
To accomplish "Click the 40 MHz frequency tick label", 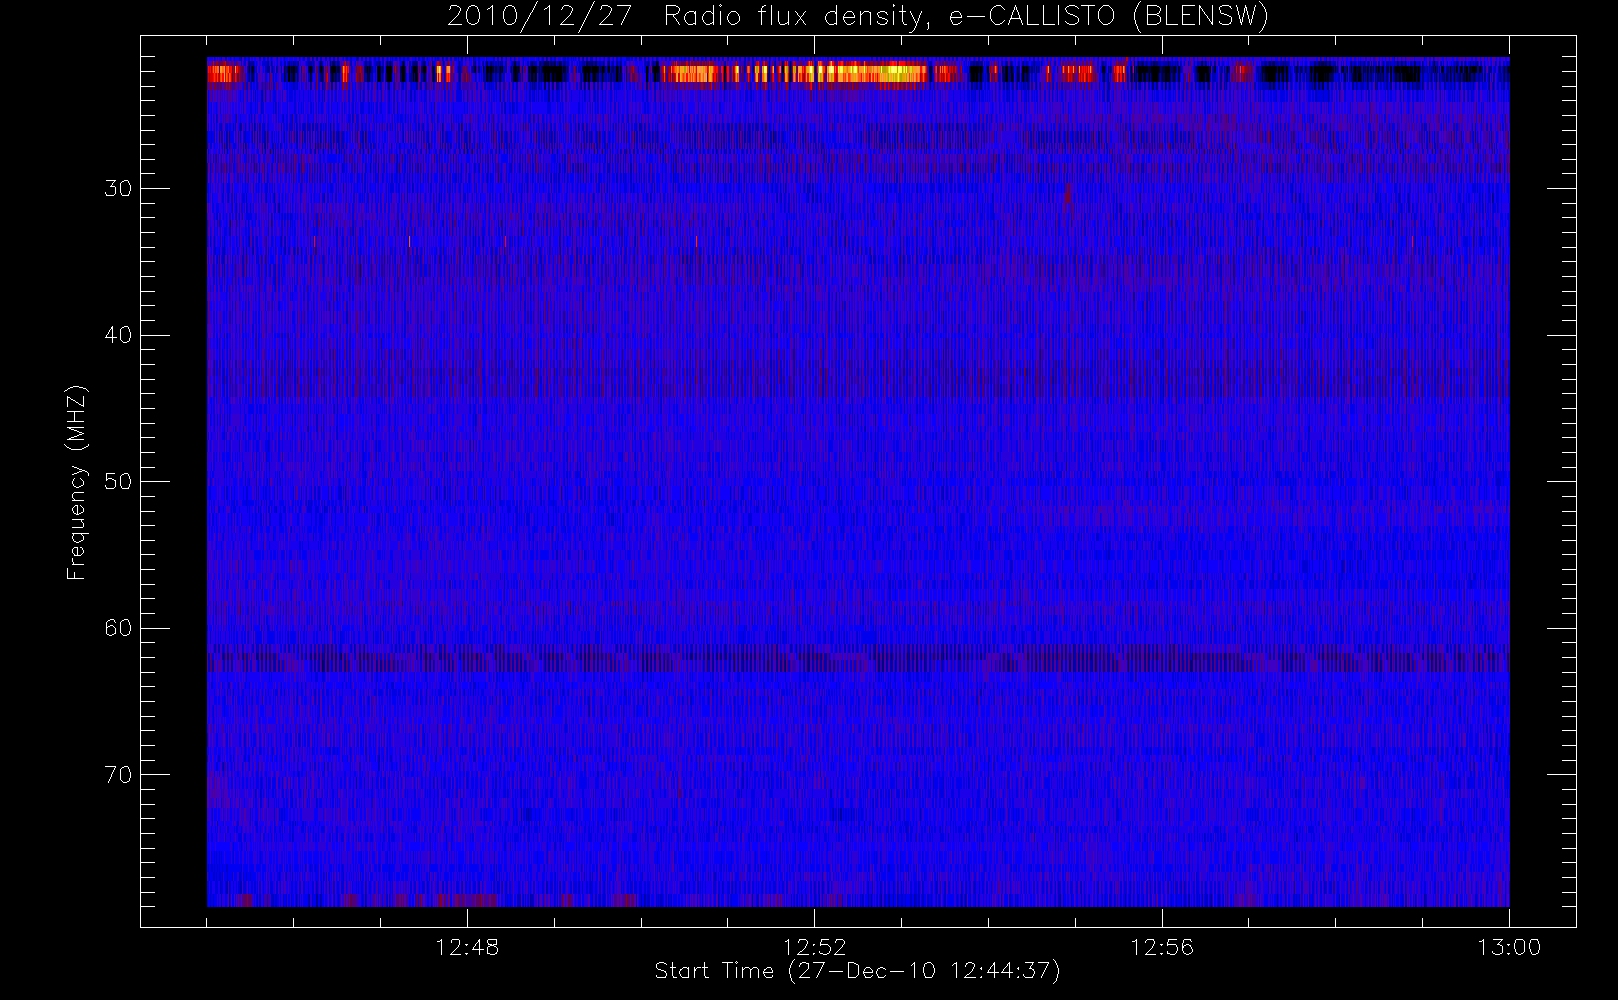I will (118, 335).
